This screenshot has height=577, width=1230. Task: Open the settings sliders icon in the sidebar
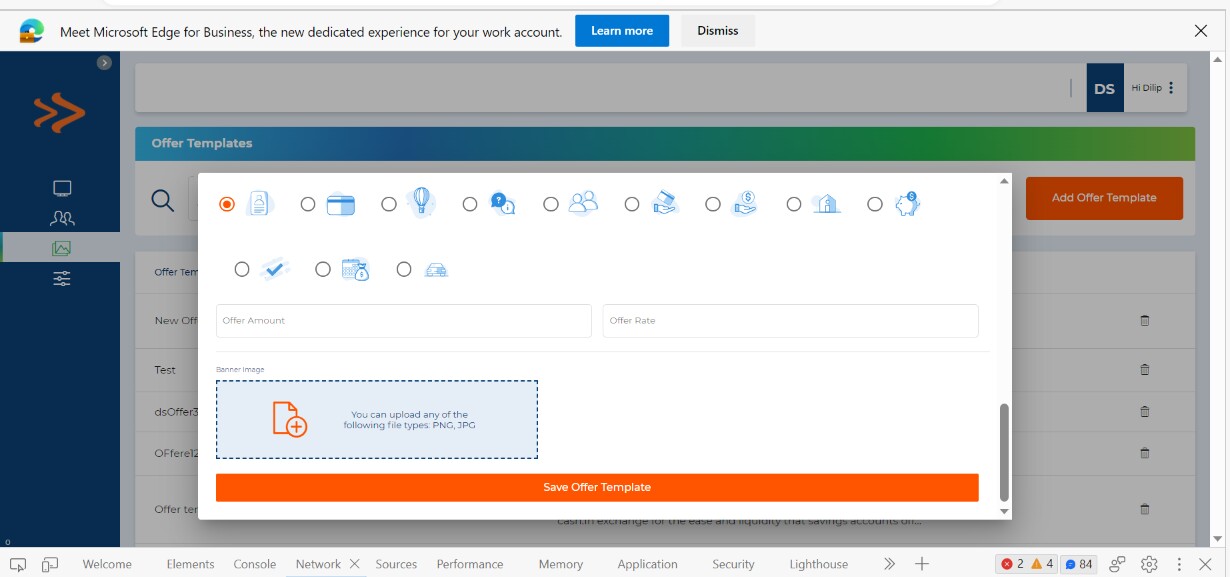pyautogui.click(x=61, y=278)
